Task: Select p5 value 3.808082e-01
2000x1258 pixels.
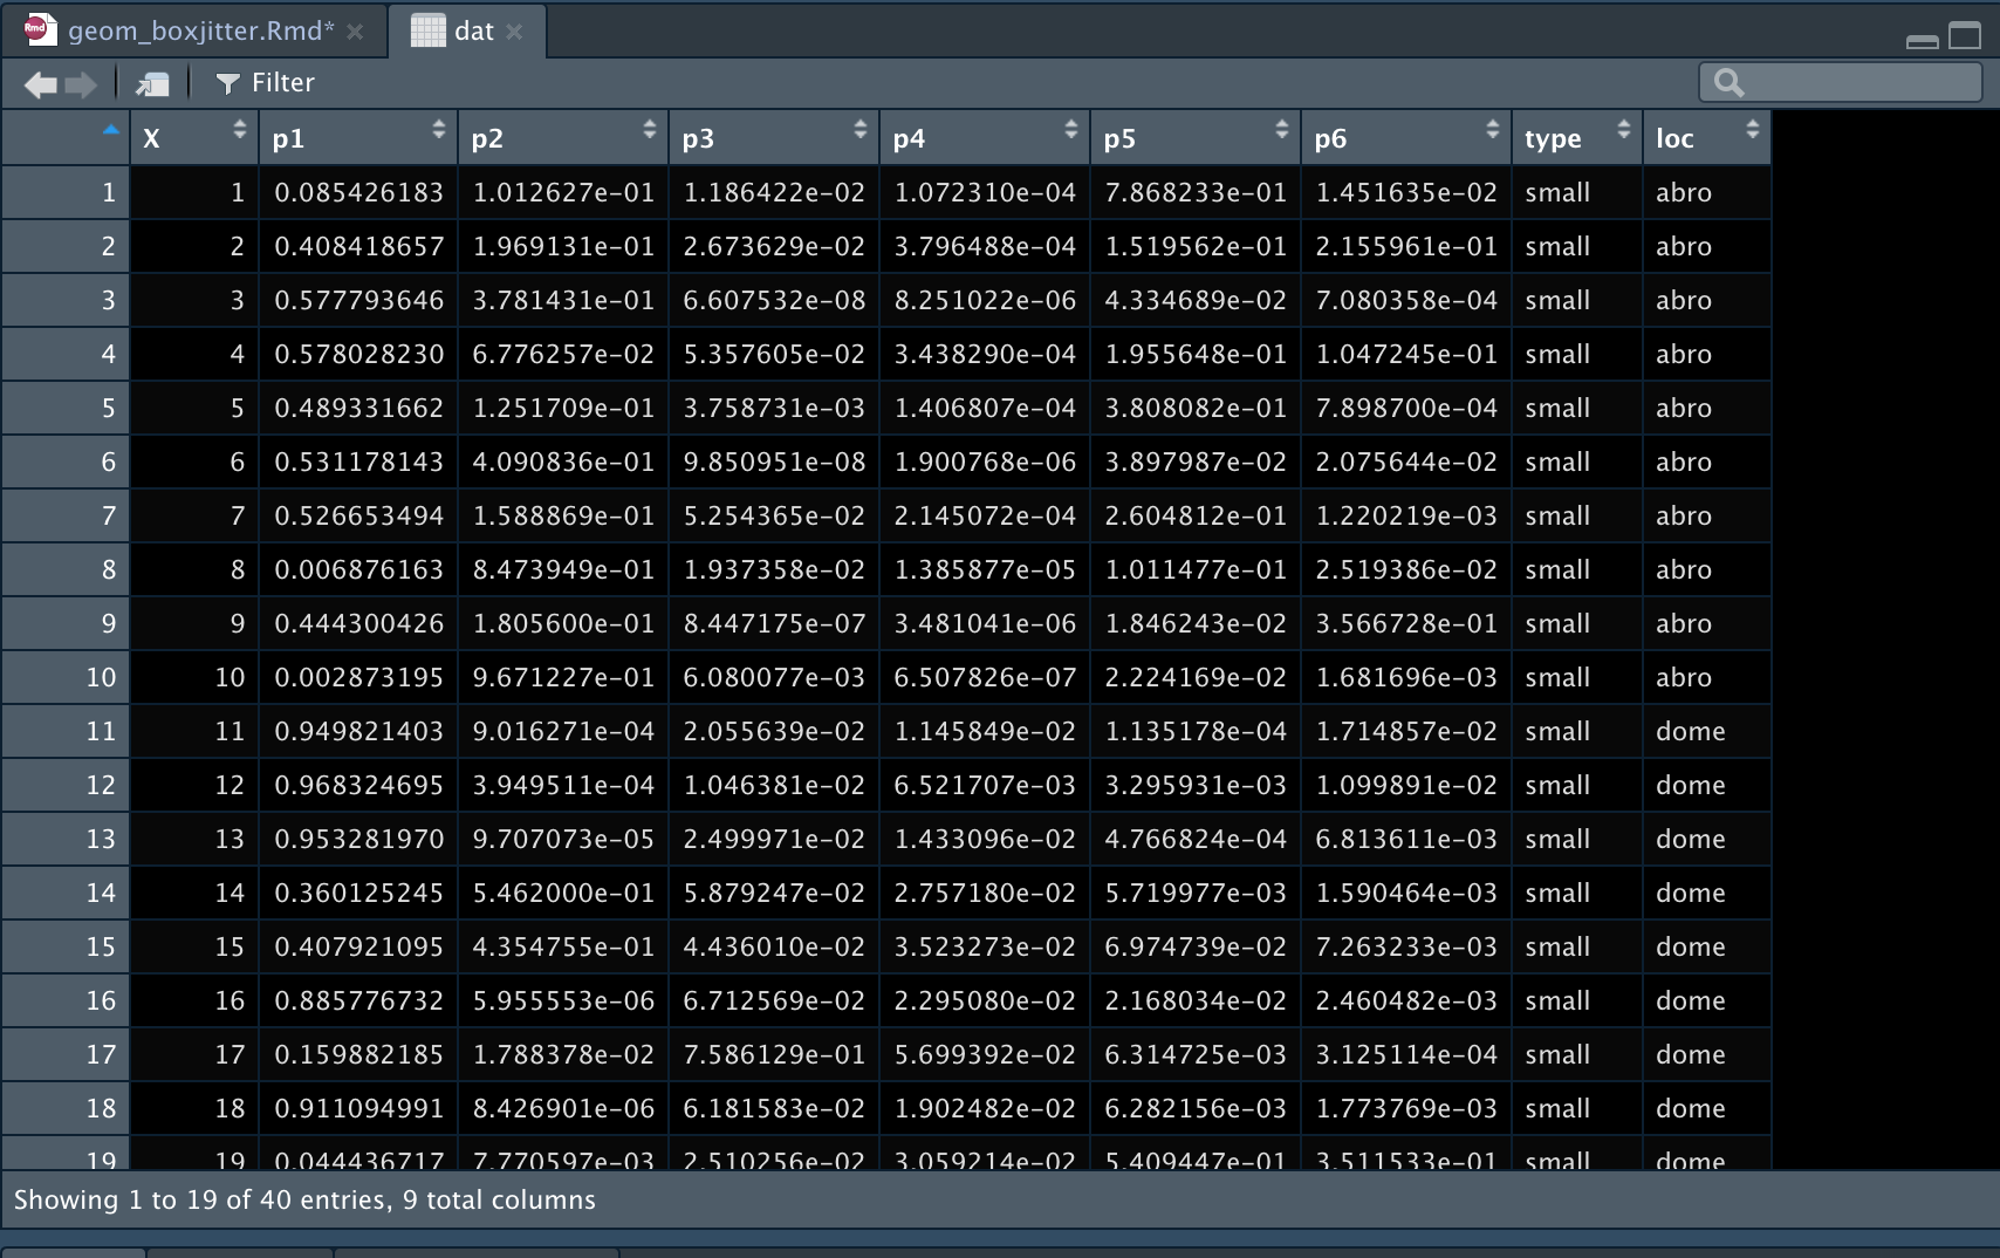Action: (1196, 408)
